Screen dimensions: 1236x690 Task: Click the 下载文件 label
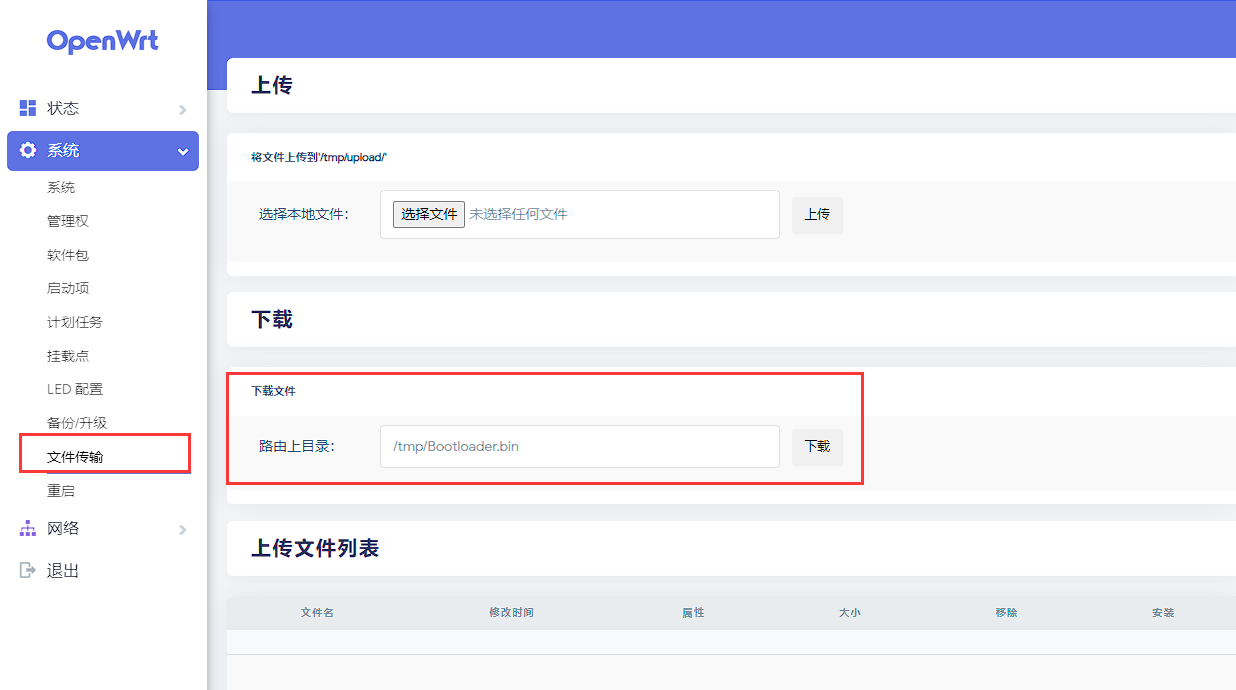pos(273,391)
